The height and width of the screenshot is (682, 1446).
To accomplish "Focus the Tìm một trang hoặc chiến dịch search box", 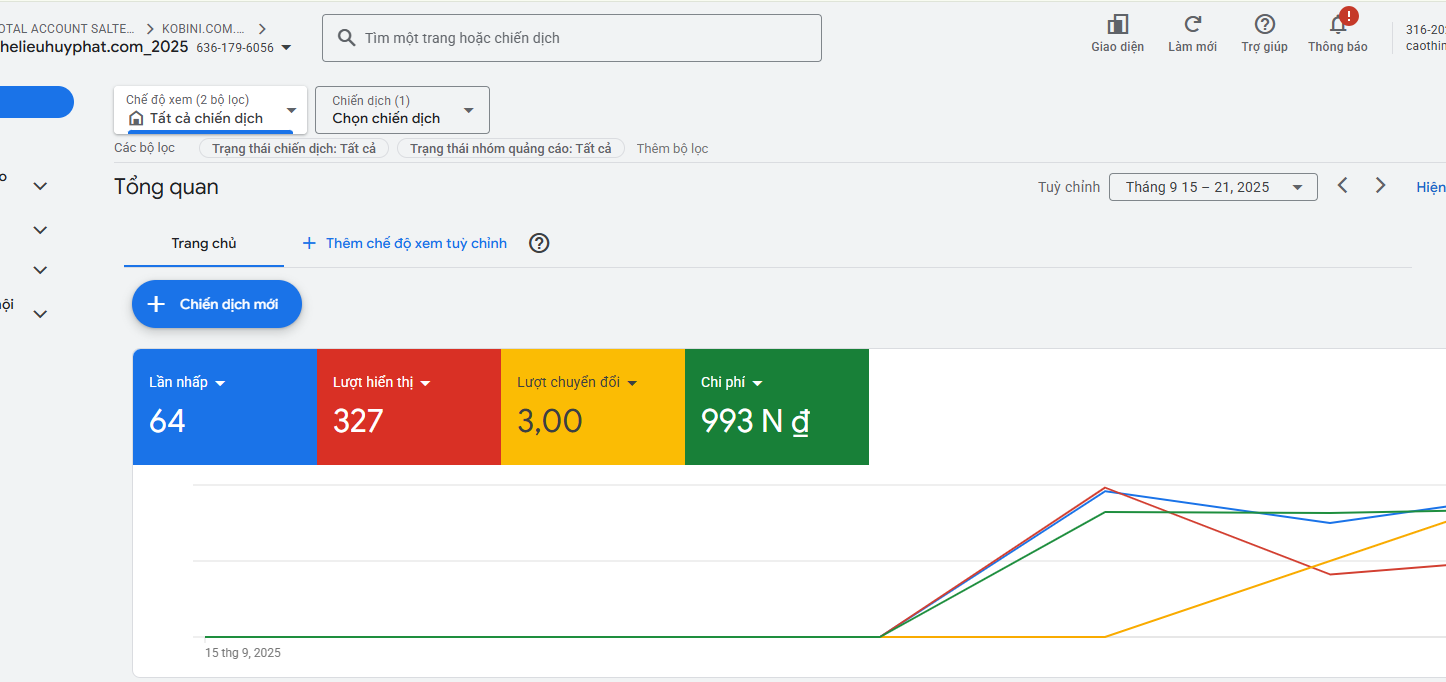I will coord(572,38).
